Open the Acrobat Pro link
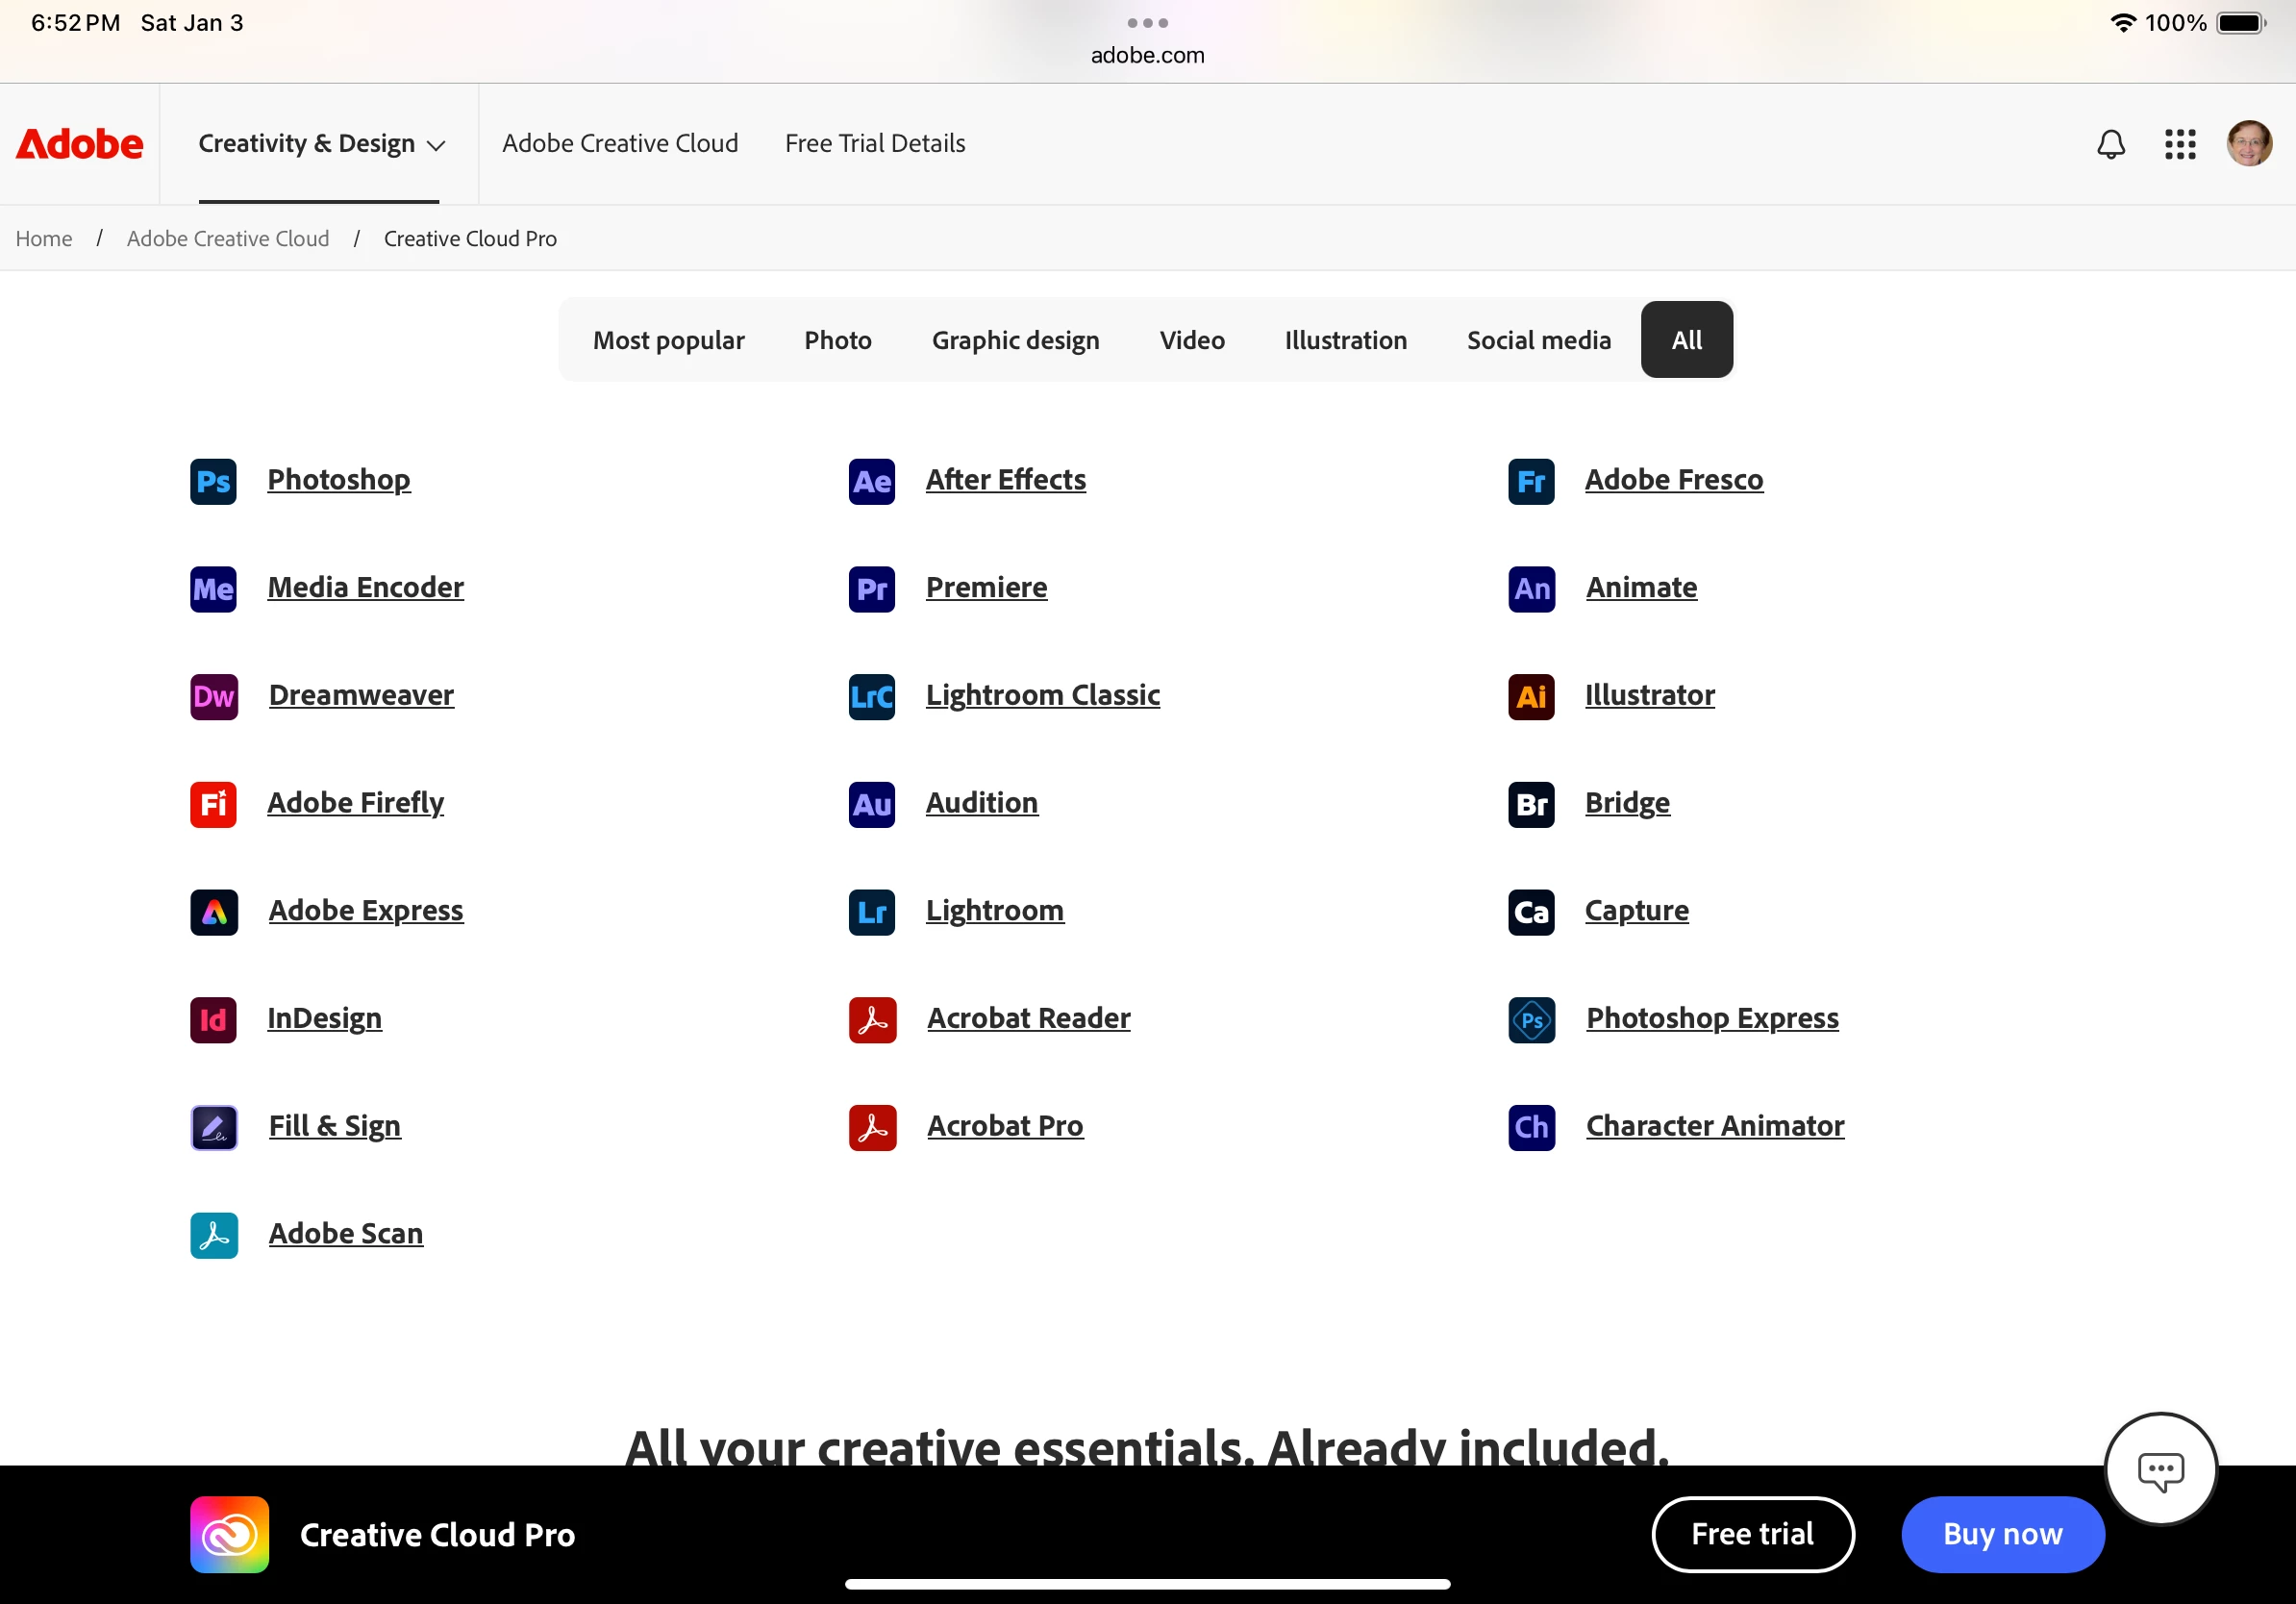Viewport: 2296px width, 1604px height. click(x=1005, y=1127)
